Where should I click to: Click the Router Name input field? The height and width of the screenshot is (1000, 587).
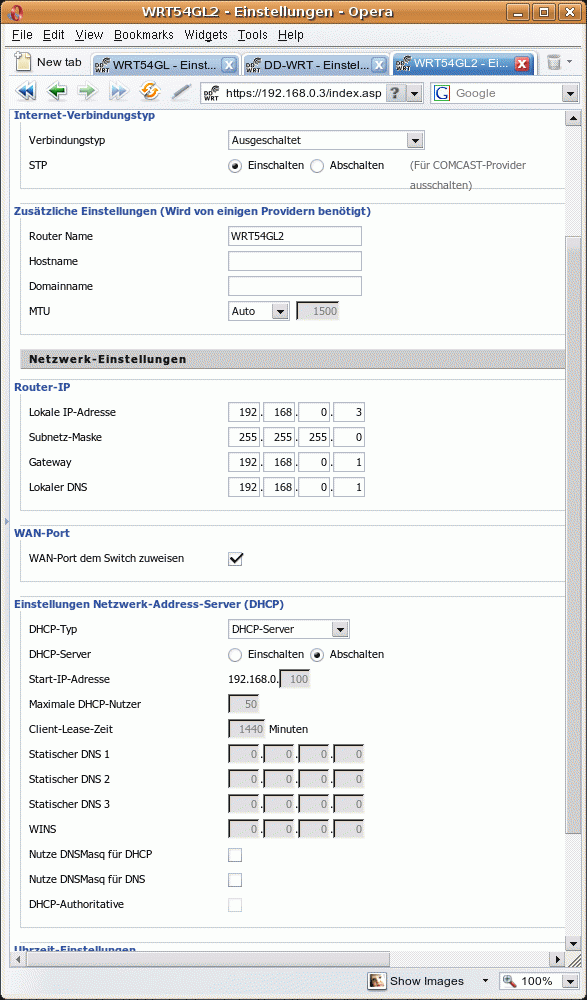295,236
